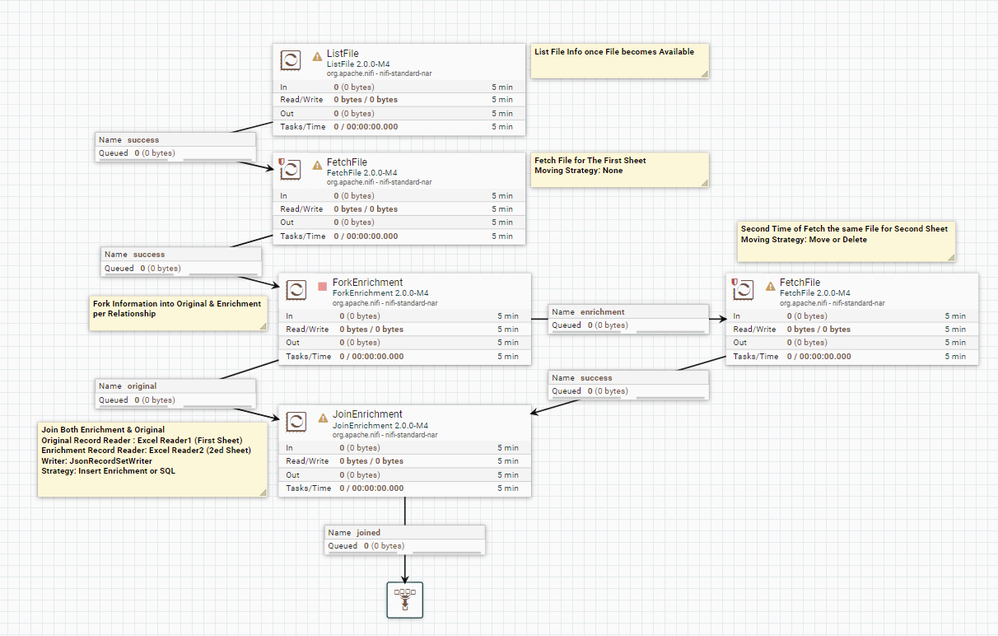Click the 'Second Time of Fetch' note resize handle
This screenshot has height=636, width=998.
click(951, 257)
